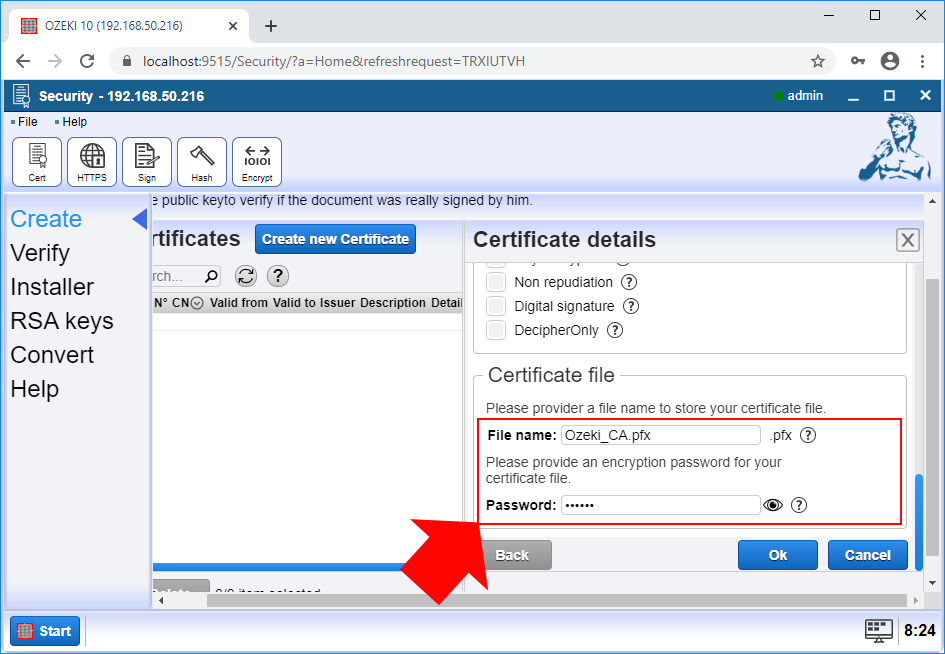The height and width of the screenshot is (654, 945).
Task: Click the Security app icon in title bar
Action: [x=22, y=96]
